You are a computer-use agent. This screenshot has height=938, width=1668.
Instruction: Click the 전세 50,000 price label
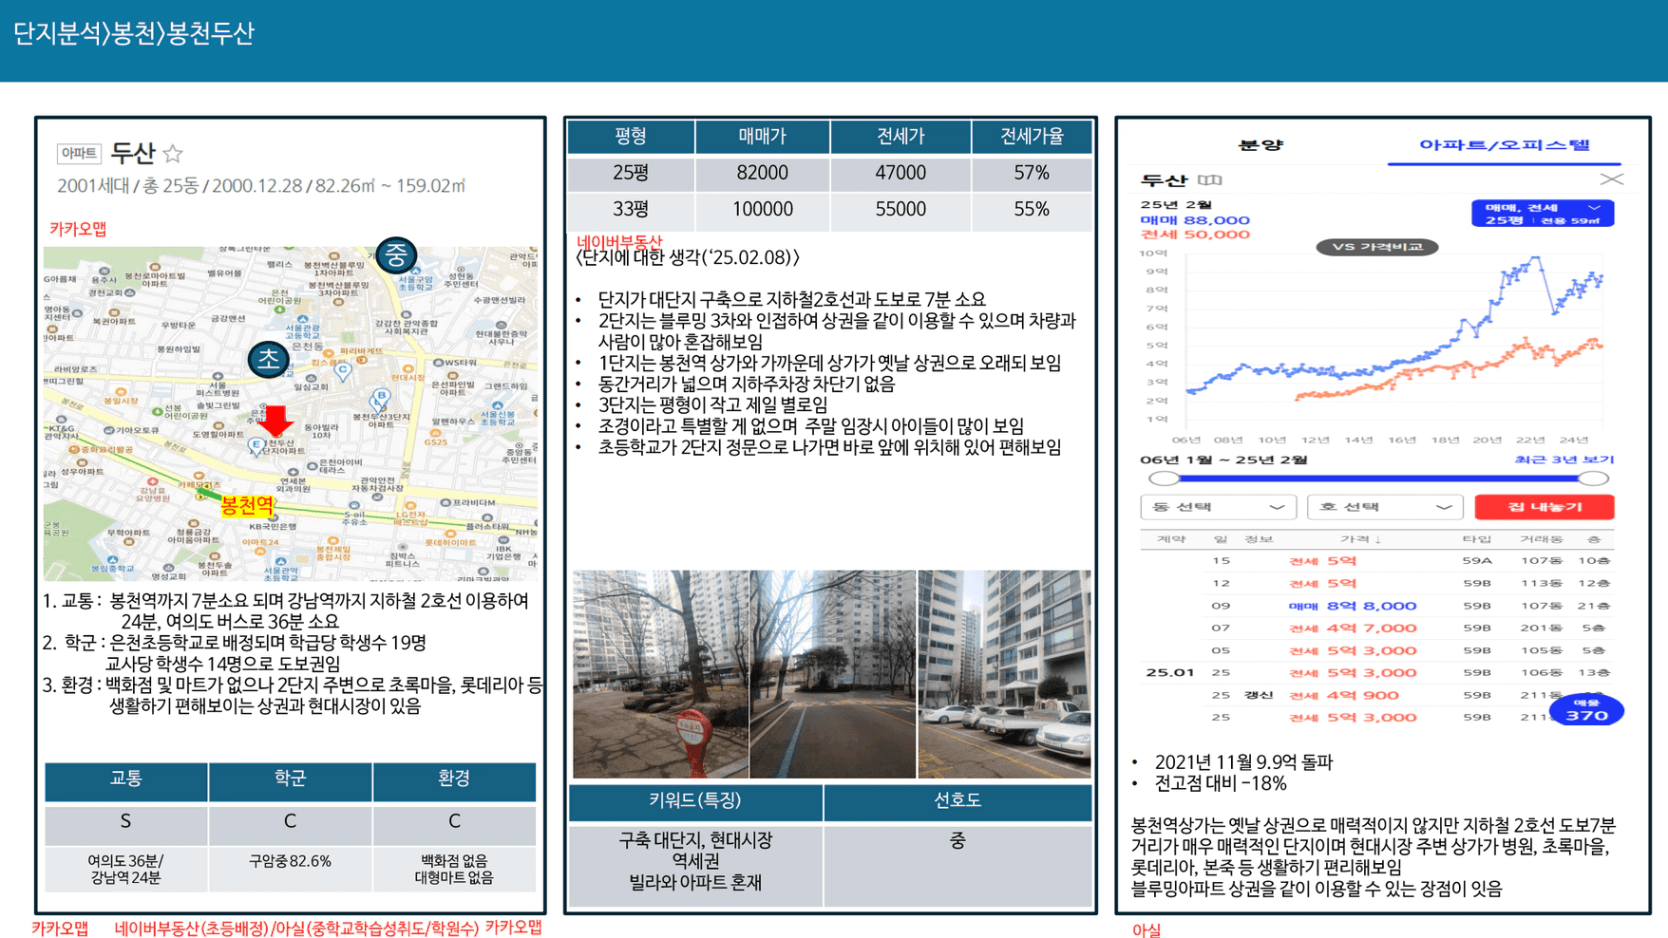tap(1195, 234)
